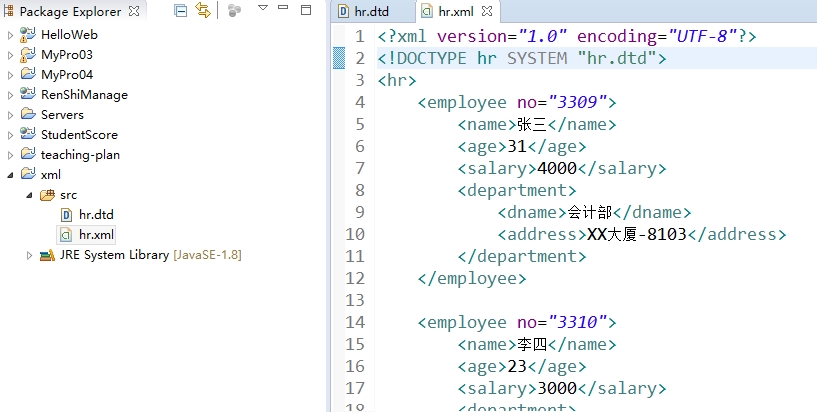Click the hr.dtd file icon in tree
This screenshot has width=817, height=412.
coord(66,215)
